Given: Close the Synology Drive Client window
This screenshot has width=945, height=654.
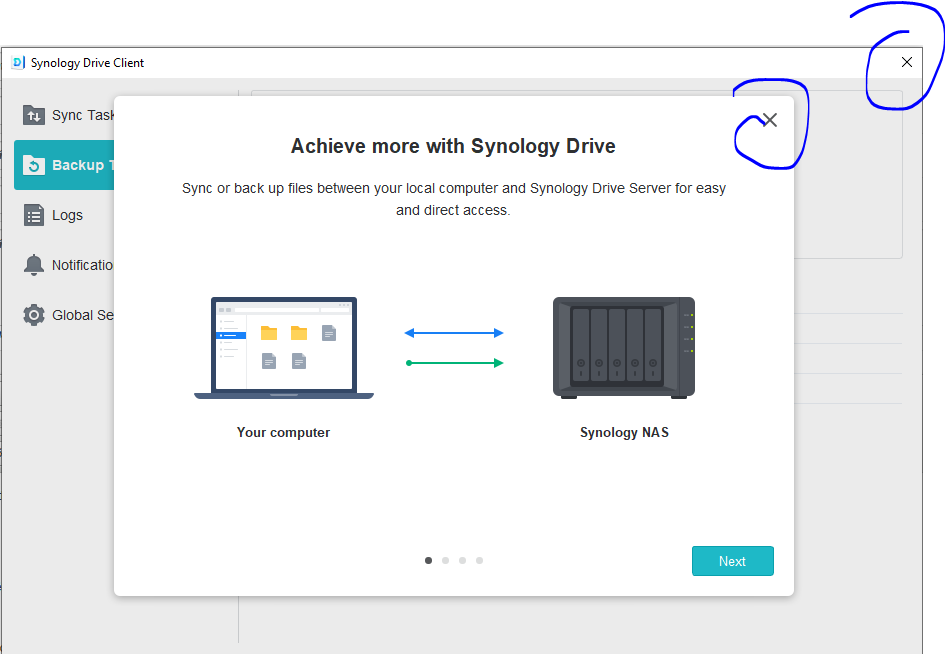Looking at the screenshot, I should point(906,62).
